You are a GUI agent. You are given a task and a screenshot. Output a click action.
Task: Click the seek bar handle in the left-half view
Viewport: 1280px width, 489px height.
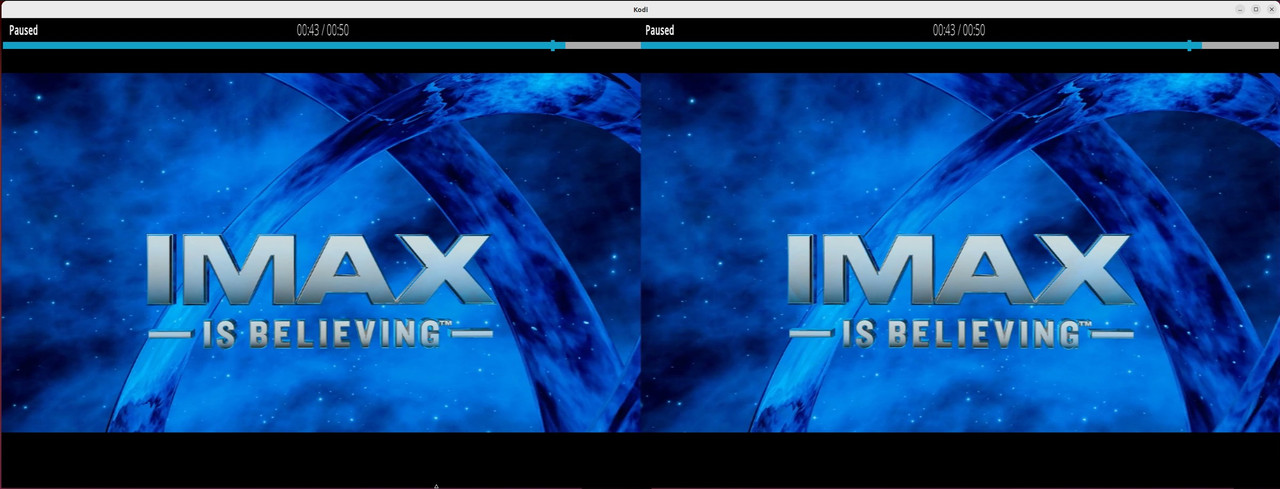point(553,45)
